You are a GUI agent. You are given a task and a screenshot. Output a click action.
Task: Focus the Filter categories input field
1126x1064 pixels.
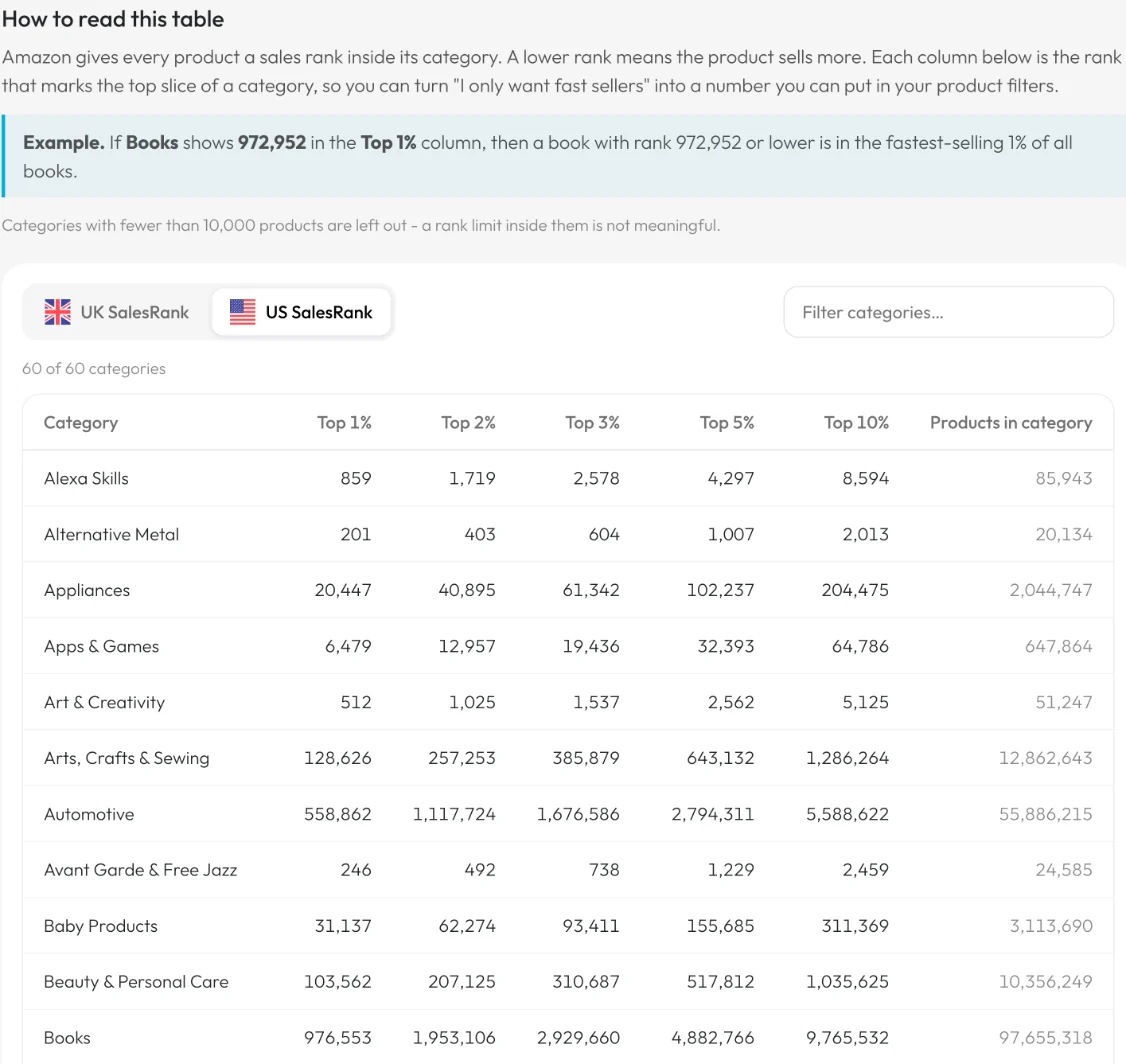(948, 312)
